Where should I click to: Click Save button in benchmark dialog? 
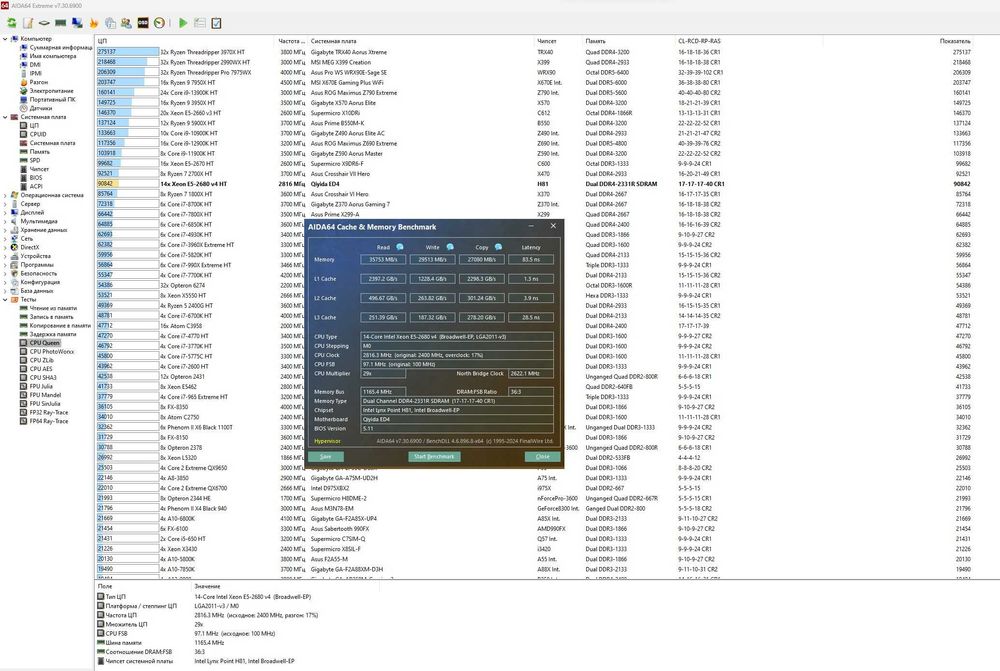point(326,457)
